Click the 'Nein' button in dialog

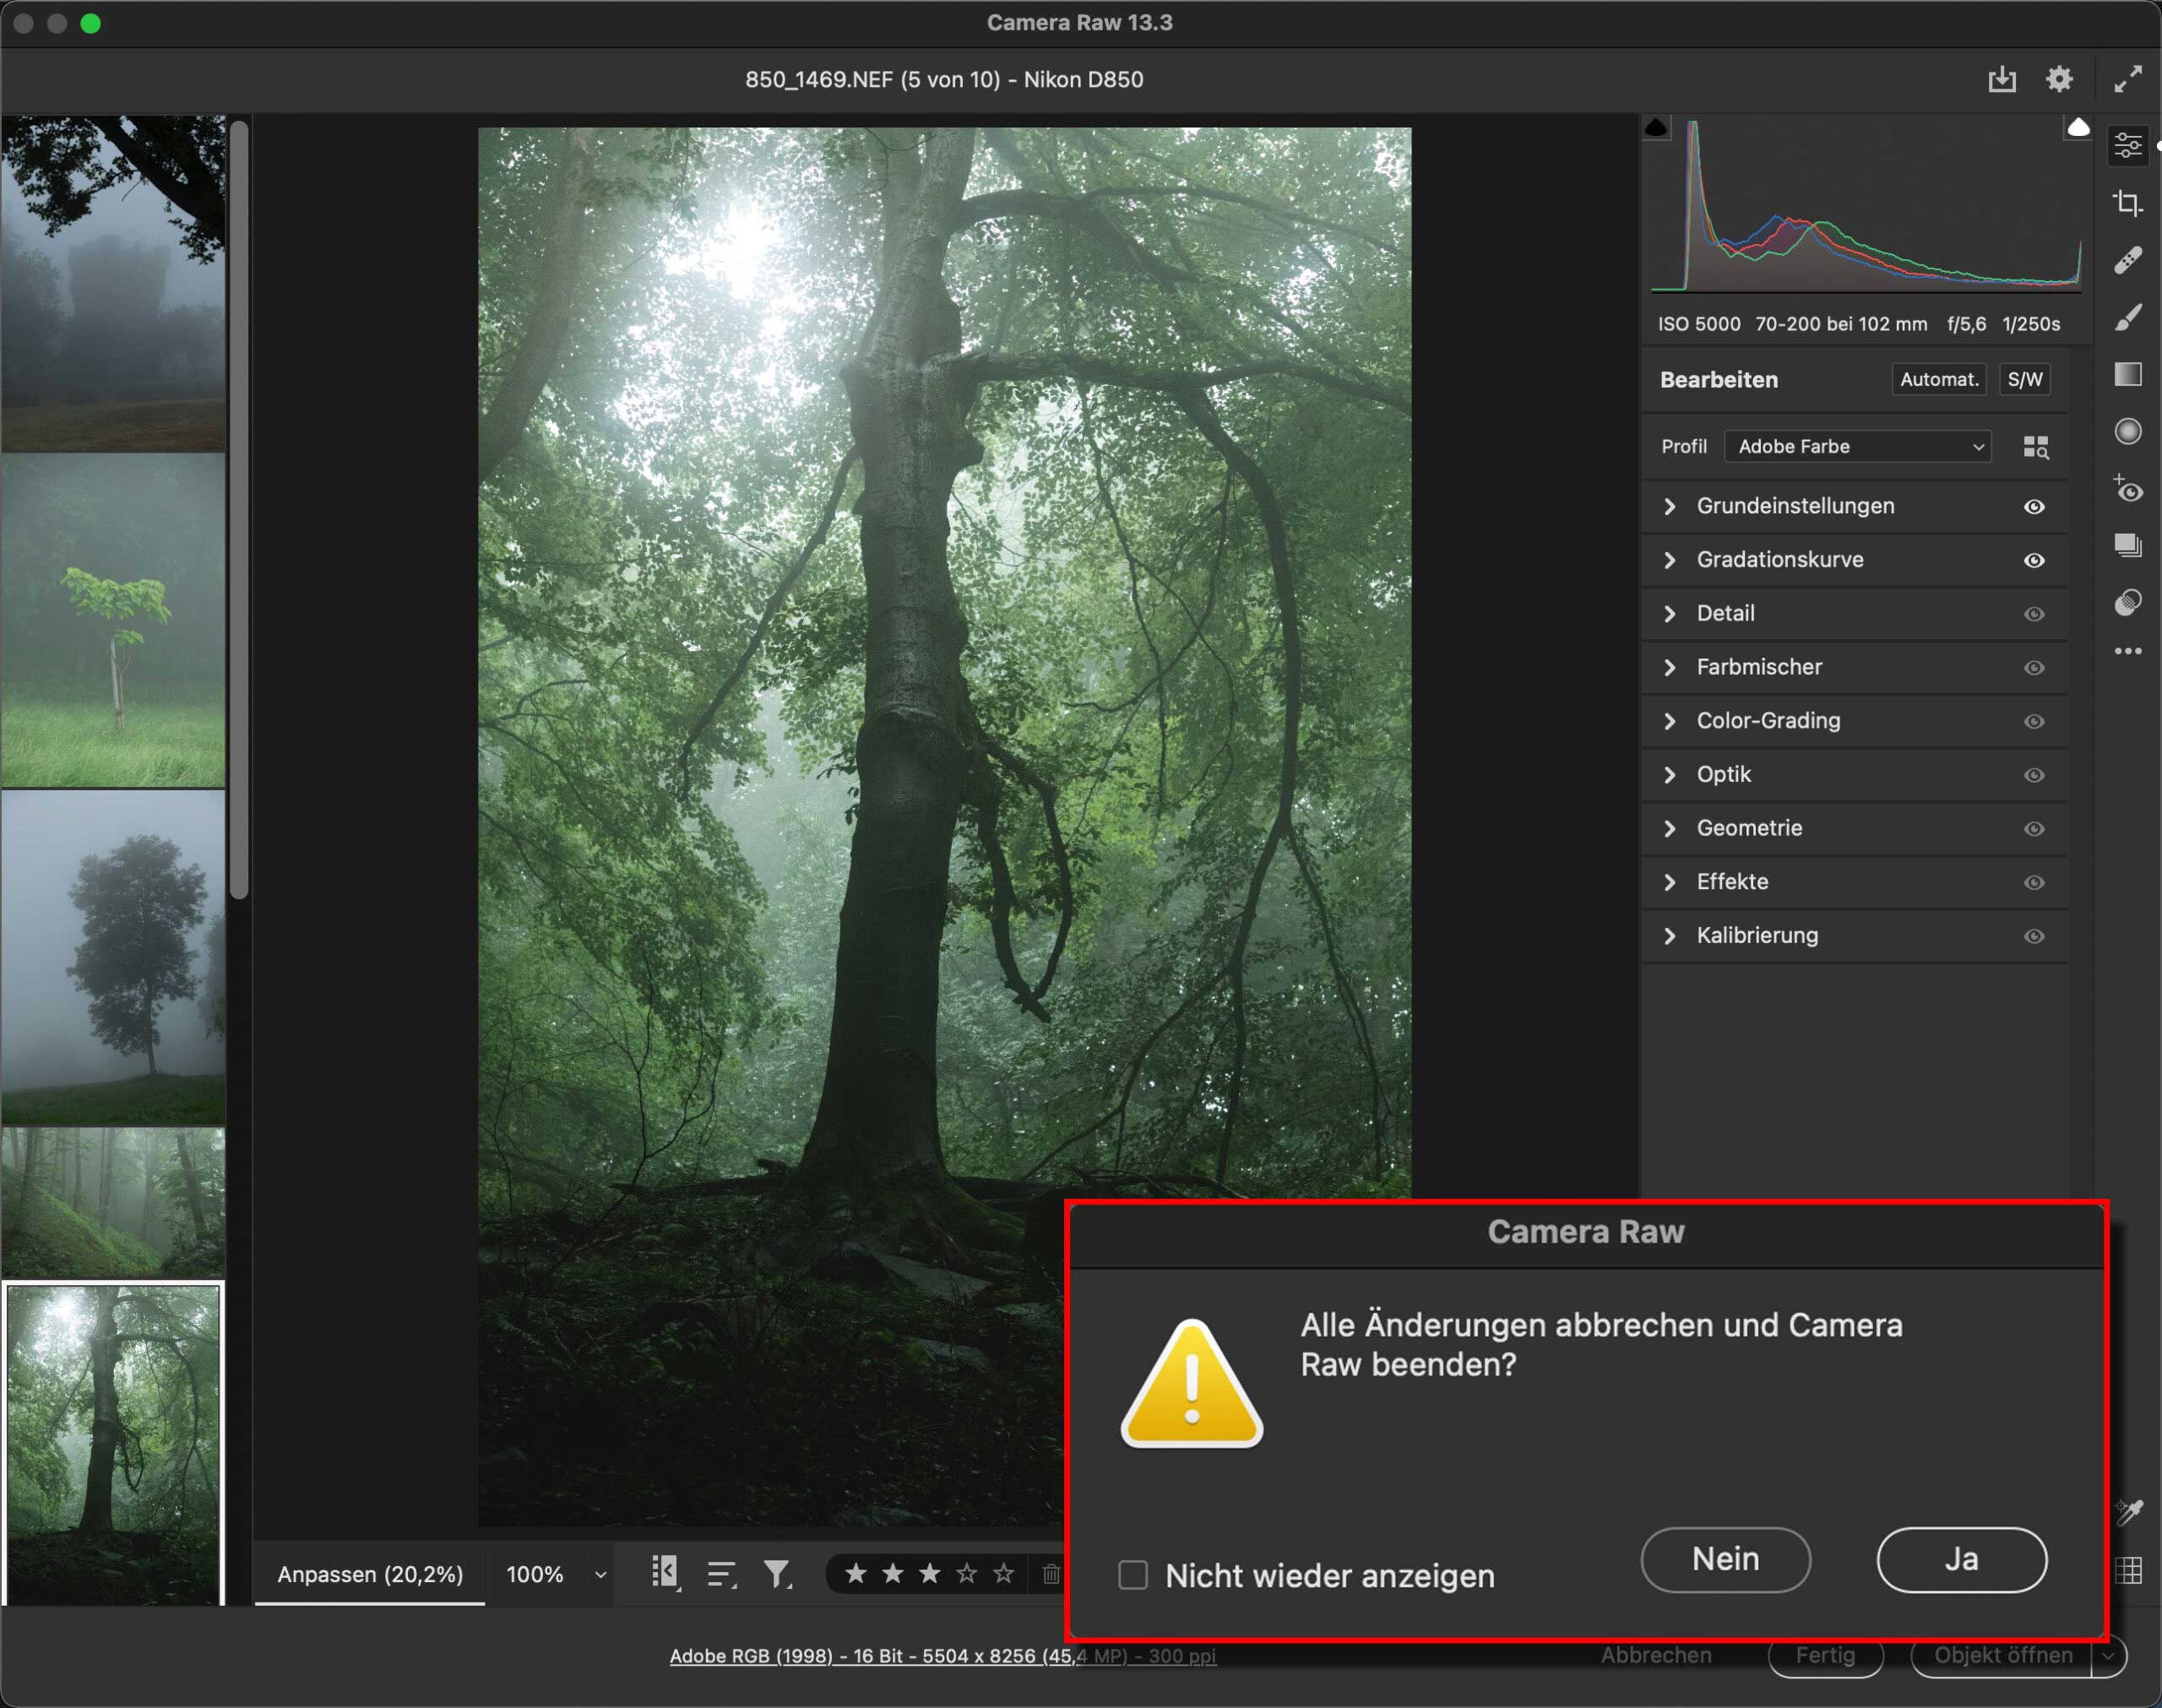coord(1725,1560)
